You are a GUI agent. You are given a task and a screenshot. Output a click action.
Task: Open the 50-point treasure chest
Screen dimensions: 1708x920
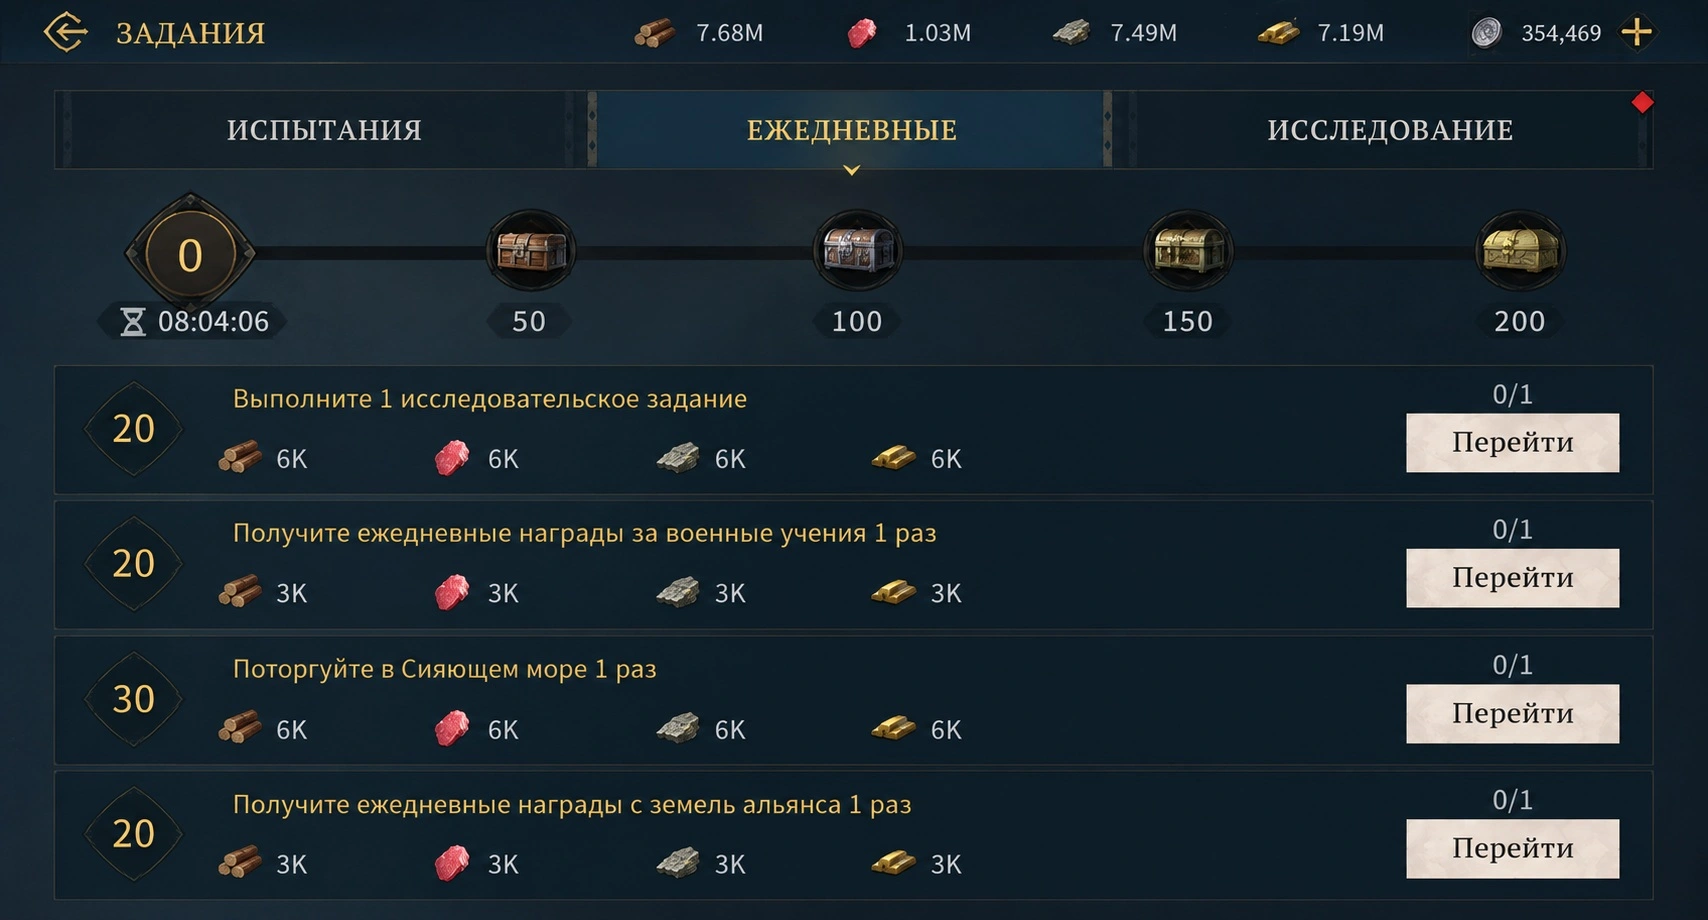pyautogui.click(x=531, y=250)
